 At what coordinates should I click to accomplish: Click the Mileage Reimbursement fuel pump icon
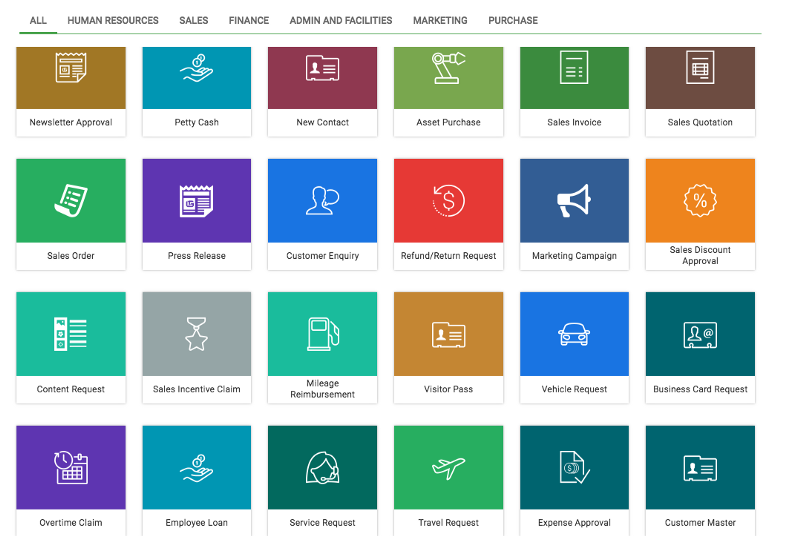[322, 334]
